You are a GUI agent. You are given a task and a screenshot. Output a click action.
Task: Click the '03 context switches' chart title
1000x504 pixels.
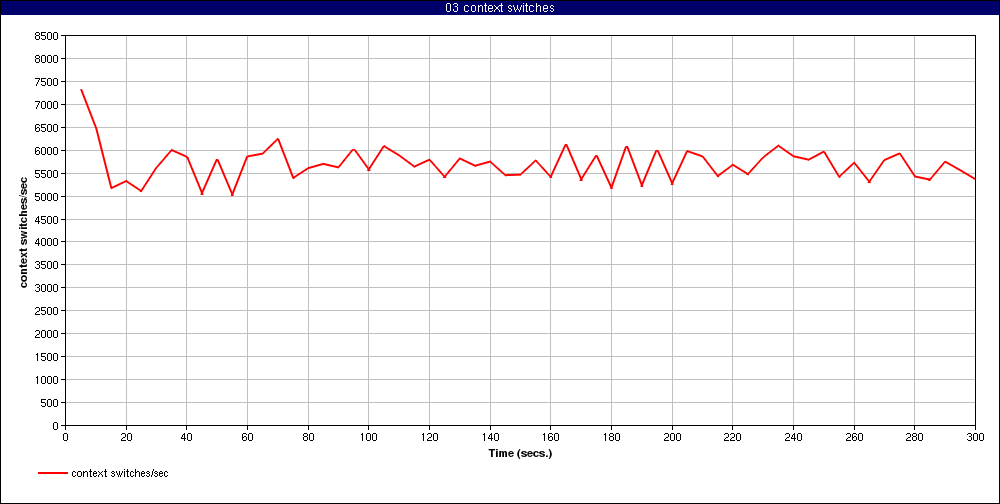[x=499, y=7]
